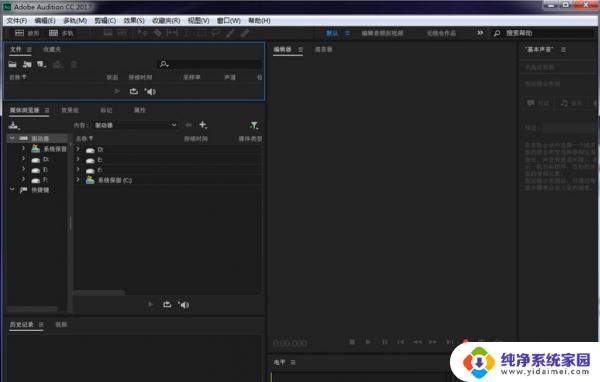Open 文件(F) menu

tap(17, 21)
